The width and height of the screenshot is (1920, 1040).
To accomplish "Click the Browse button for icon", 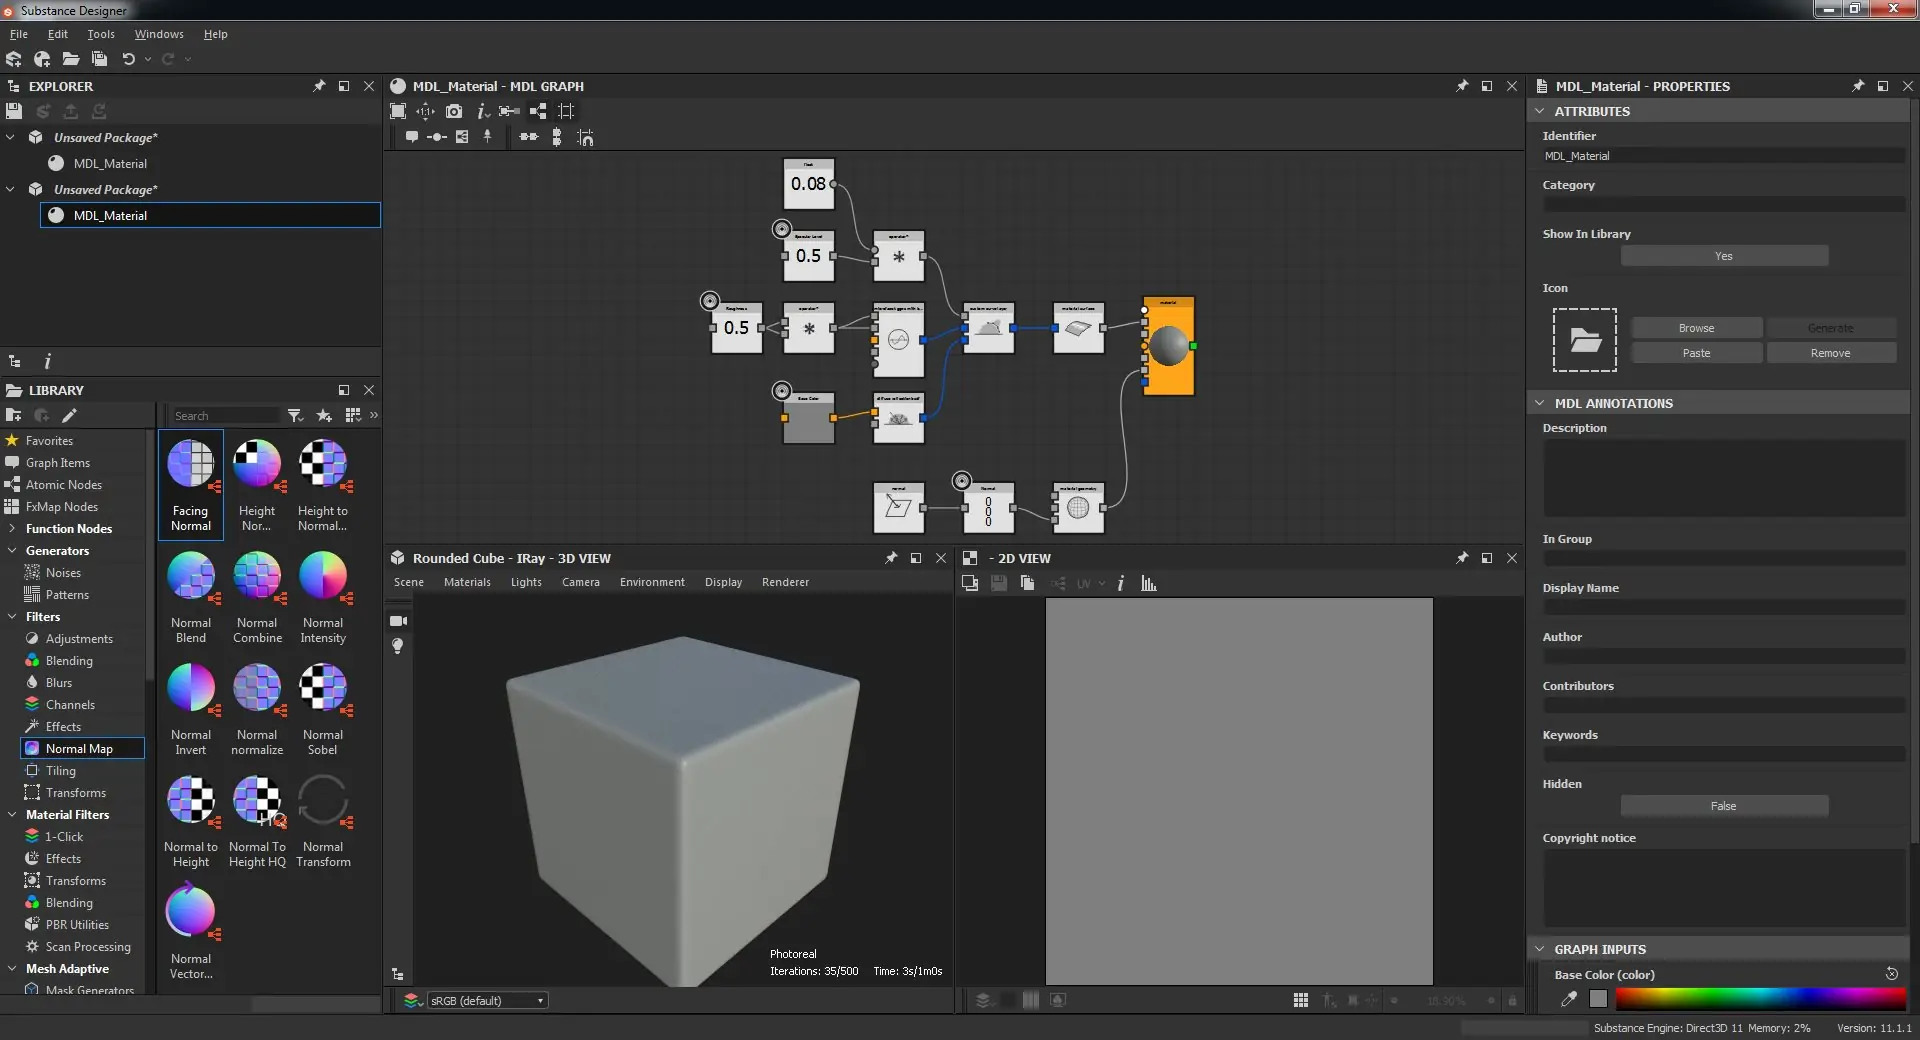I will coord(1696,328).
